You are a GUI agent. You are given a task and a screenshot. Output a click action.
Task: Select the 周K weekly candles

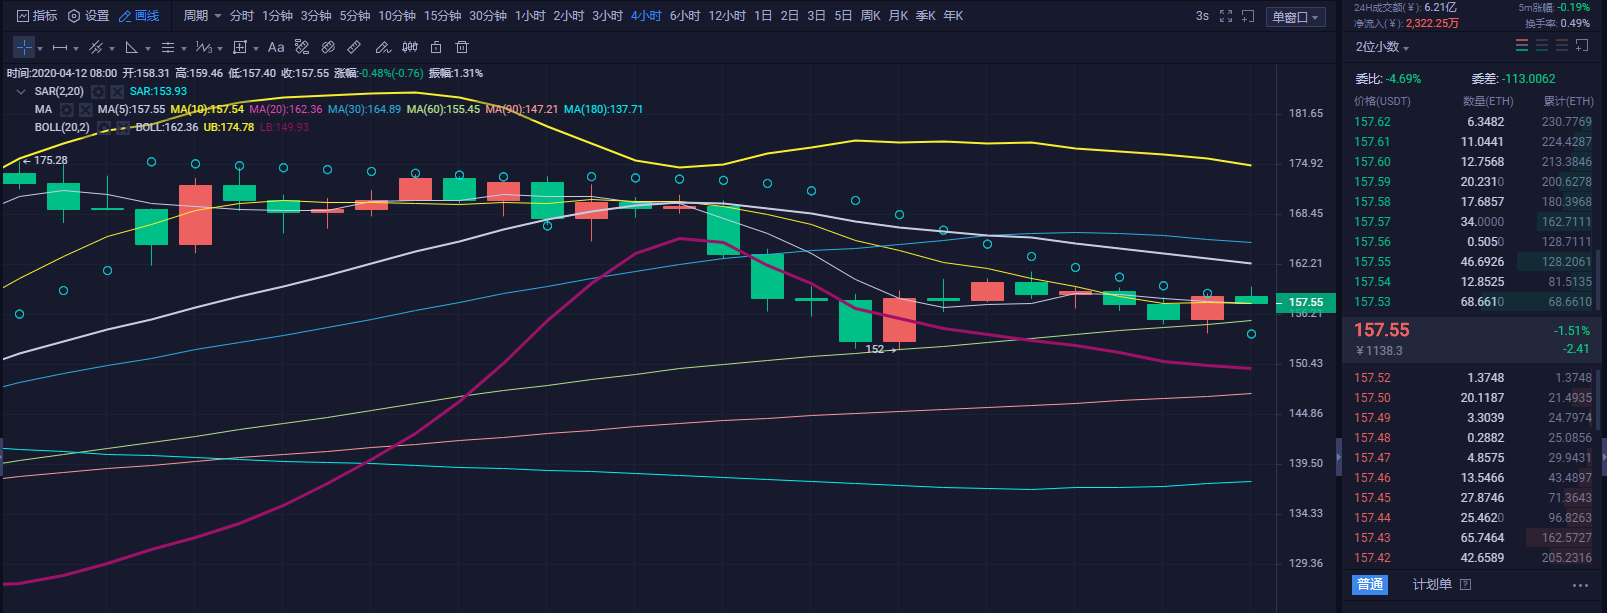tap(870, 16)
